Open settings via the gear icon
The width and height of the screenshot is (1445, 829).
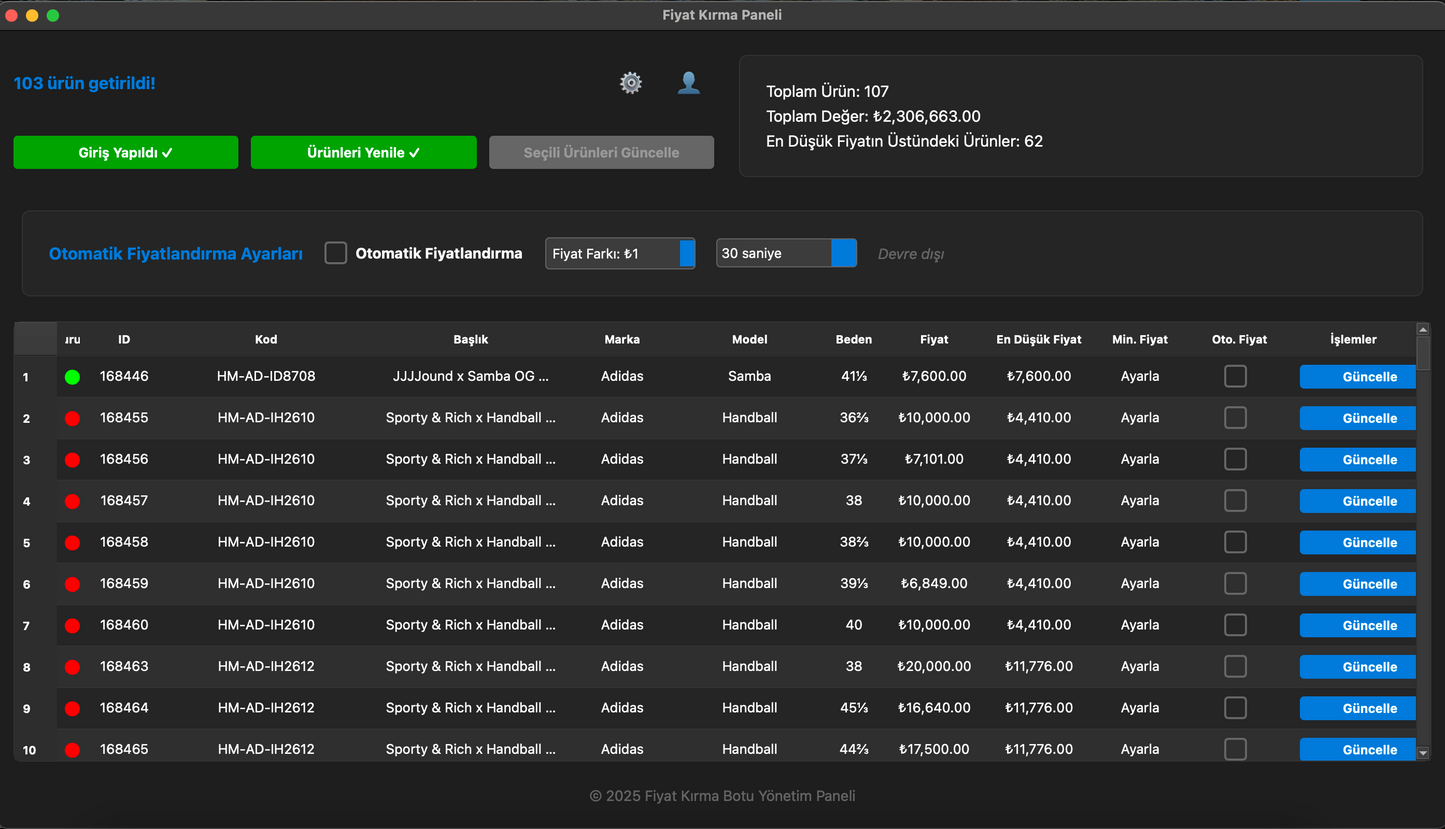631,83
